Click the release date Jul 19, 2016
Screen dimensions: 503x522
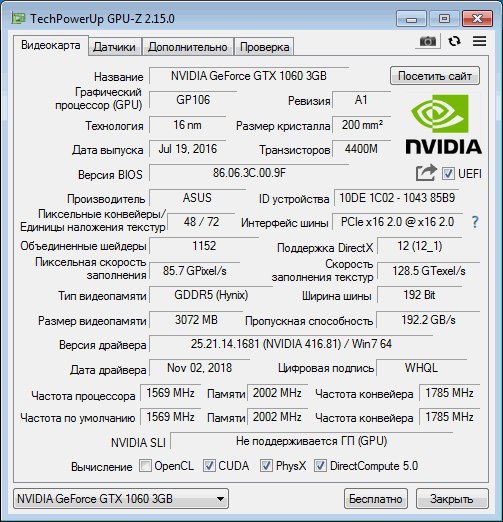(187, 149)
